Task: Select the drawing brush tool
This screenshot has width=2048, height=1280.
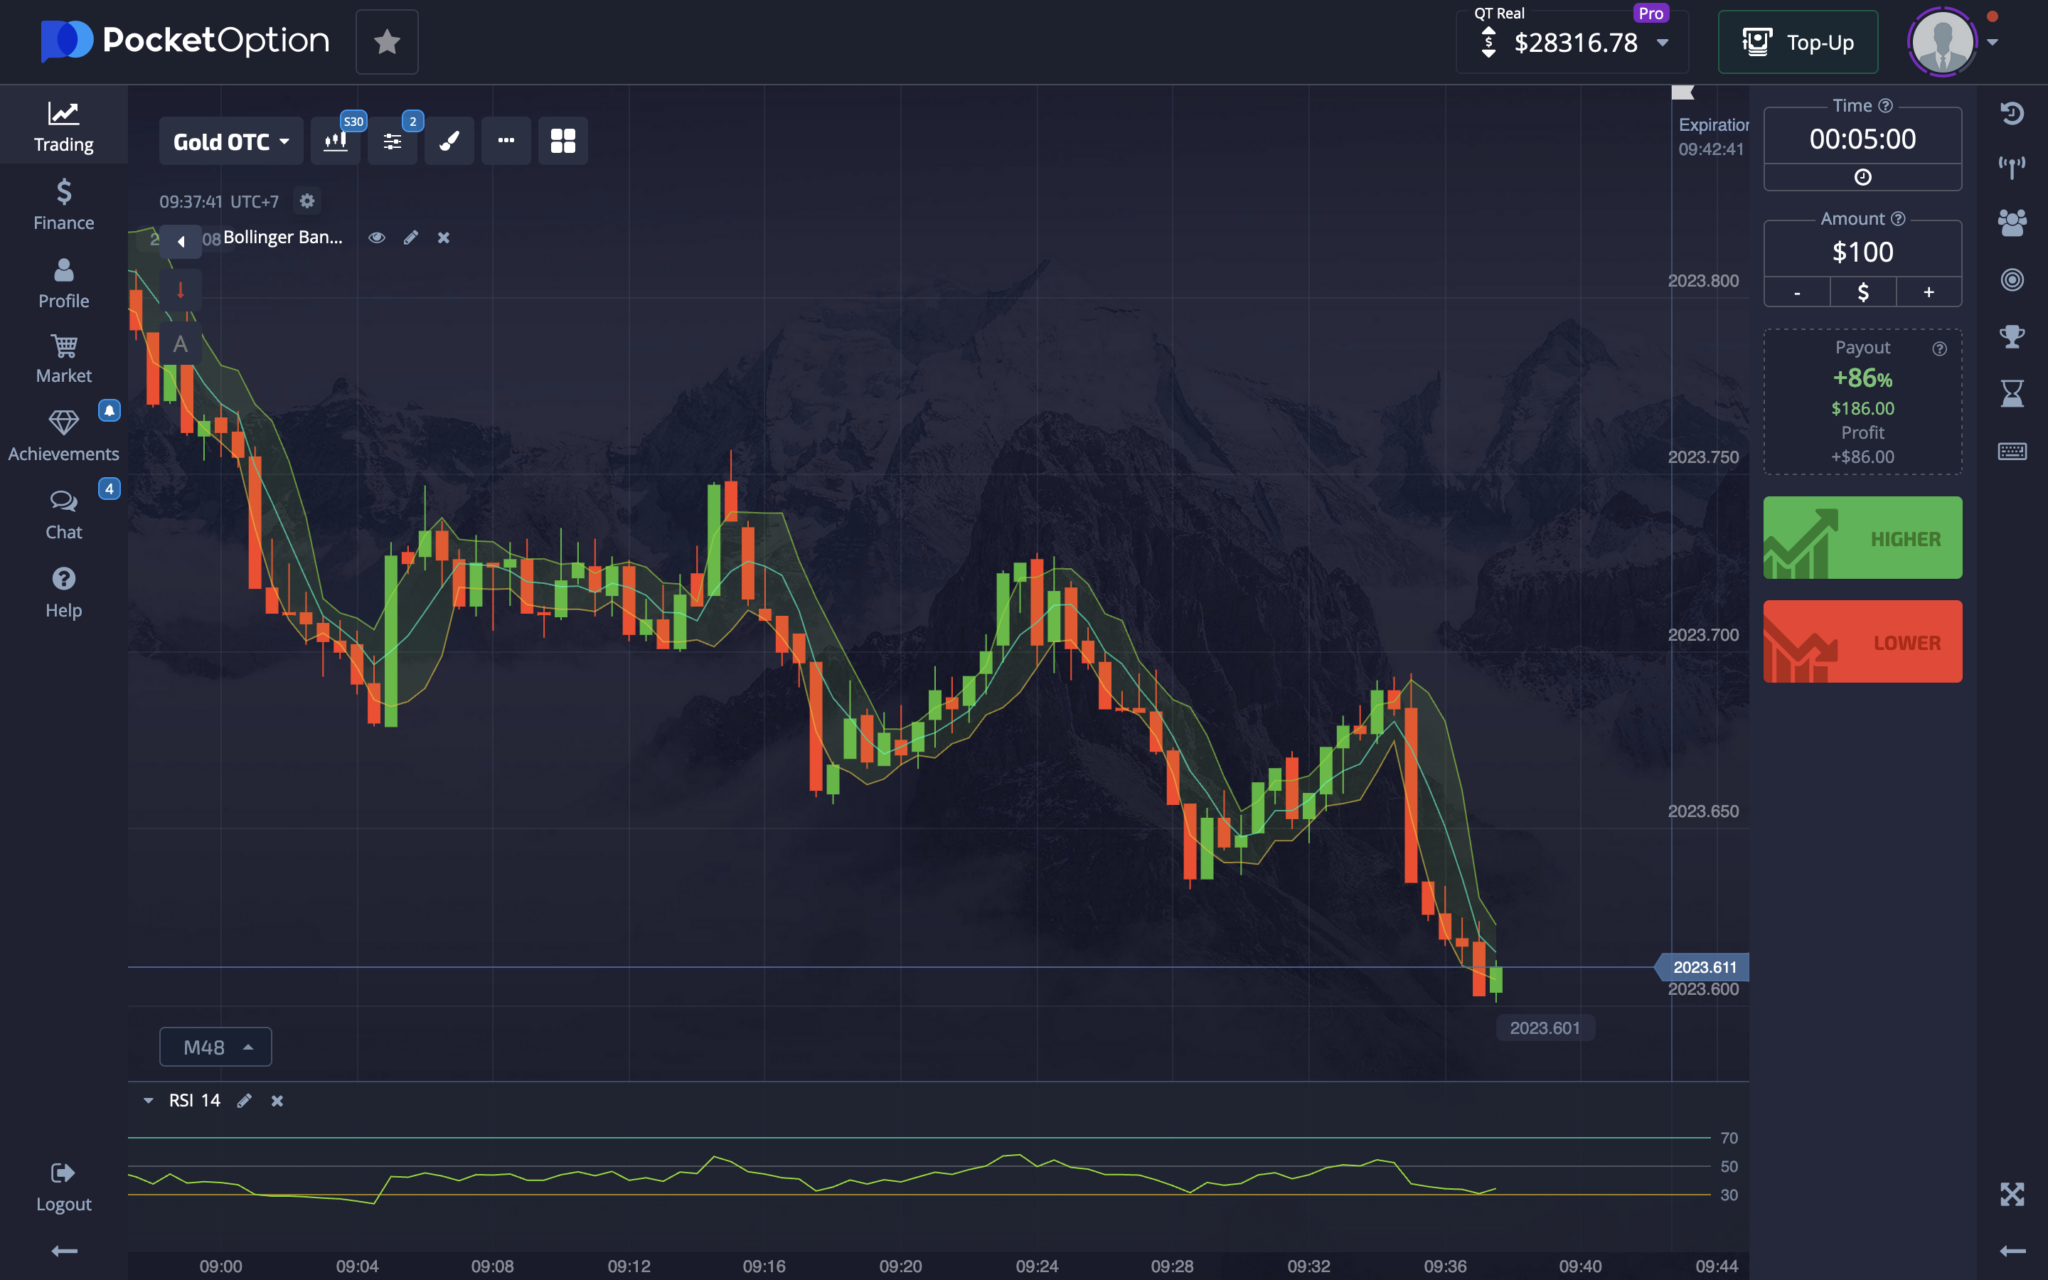Action: click(x=449, y=140)
